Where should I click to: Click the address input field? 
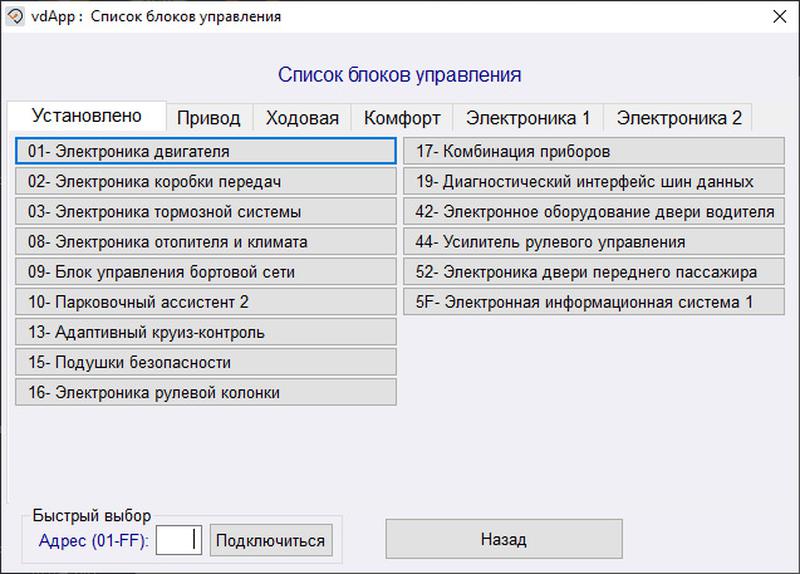pos(180,540)
